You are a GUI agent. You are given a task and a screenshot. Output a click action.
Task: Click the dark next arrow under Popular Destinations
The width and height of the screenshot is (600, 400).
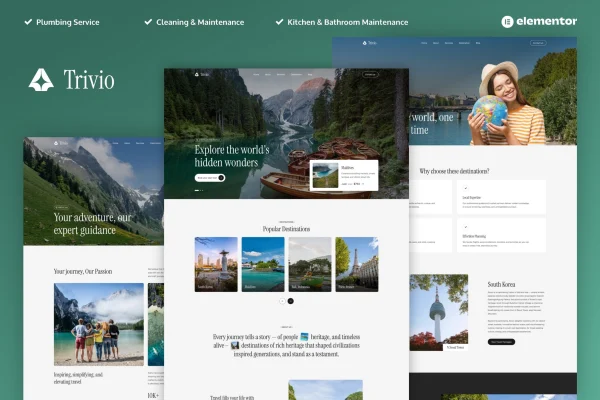(x=290, y=301)
